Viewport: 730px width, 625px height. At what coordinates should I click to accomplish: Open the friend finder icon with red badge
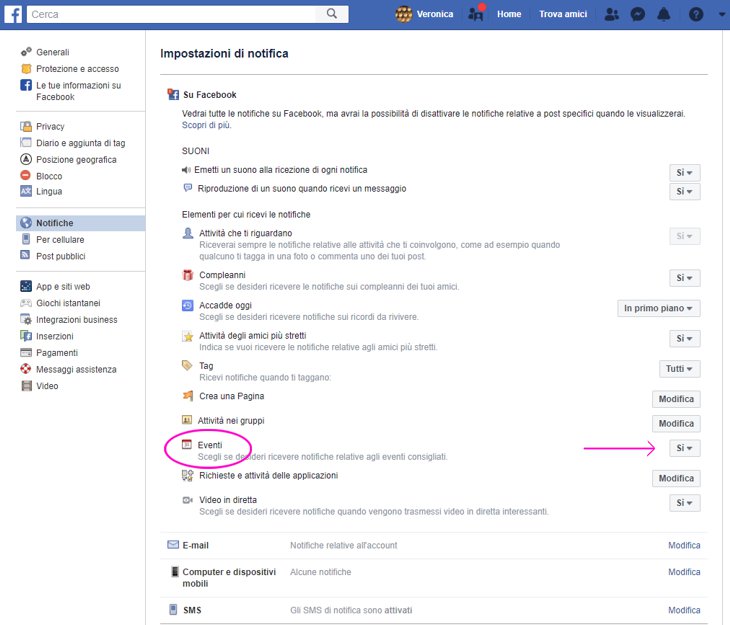476,14
